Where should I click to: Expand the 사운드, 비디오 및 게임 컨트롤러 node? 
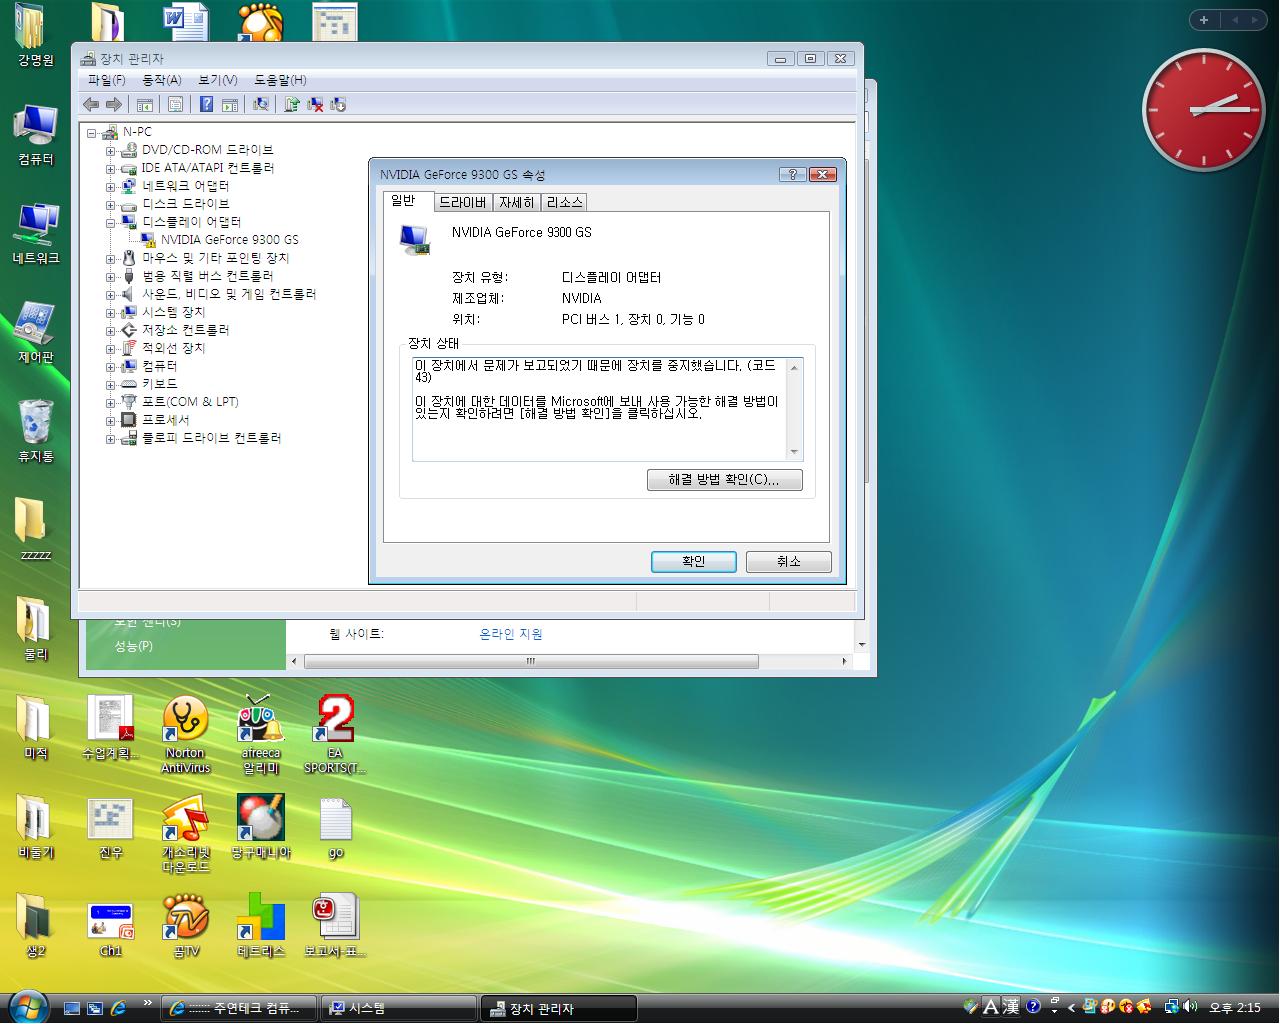point(111,294)
